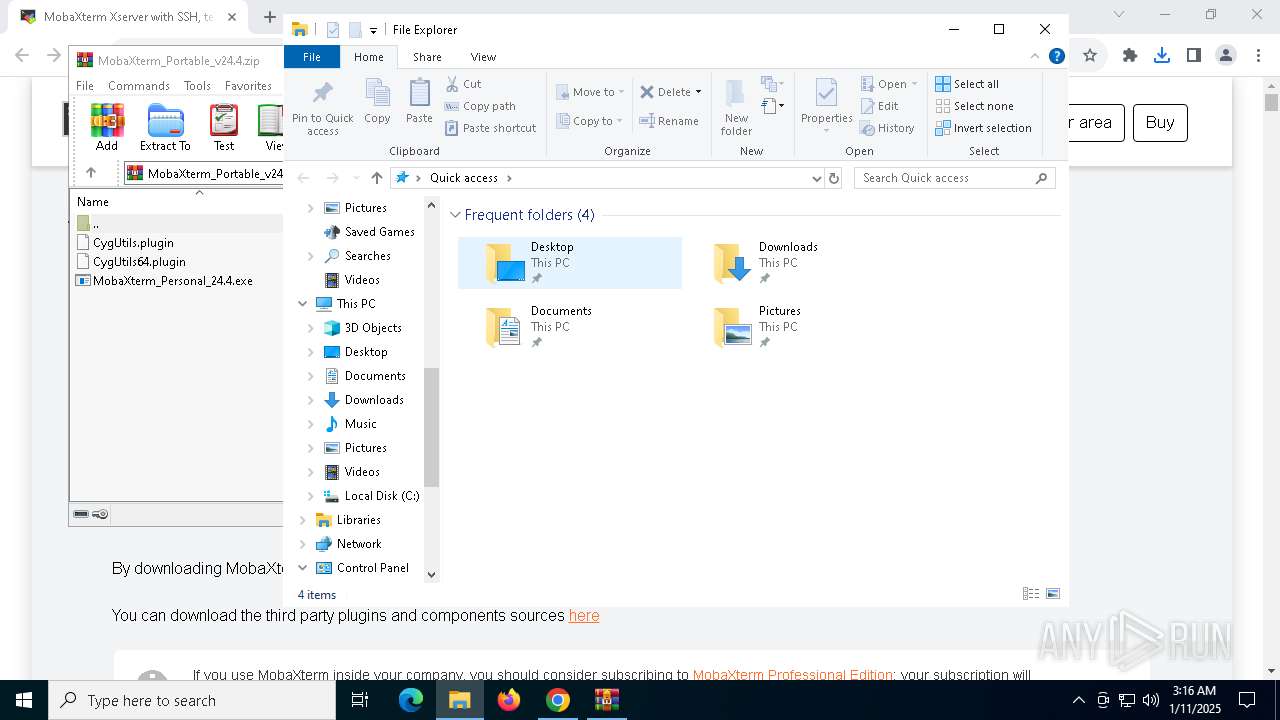
Task: Click Edit in Open group
Action: 879,106
